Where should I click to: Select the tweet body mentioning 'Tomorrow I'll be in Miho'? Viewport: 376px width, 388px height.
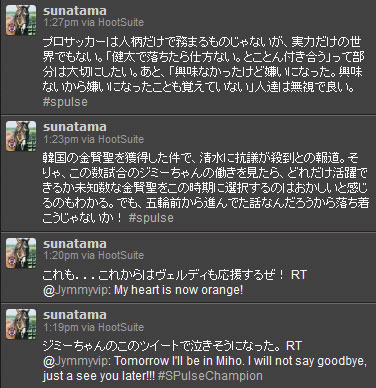coord(205,361)
